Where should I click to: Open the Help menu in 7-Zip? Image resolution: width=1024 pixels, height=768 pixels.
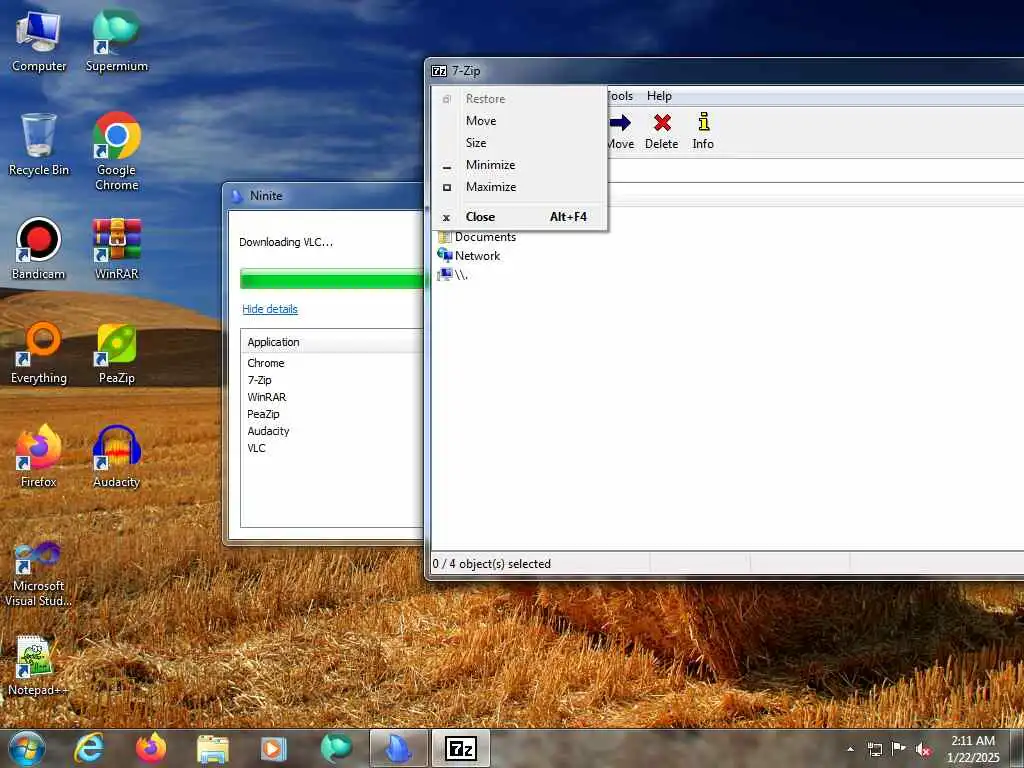[659, 96]
